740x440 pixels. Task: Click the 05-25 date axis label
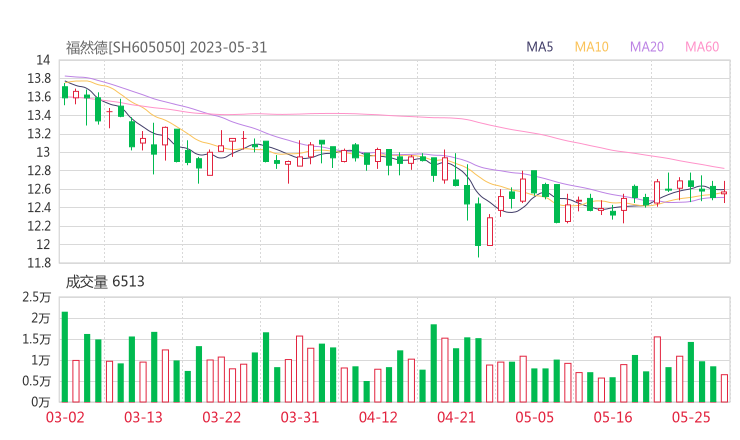click(x=691, y=417)
